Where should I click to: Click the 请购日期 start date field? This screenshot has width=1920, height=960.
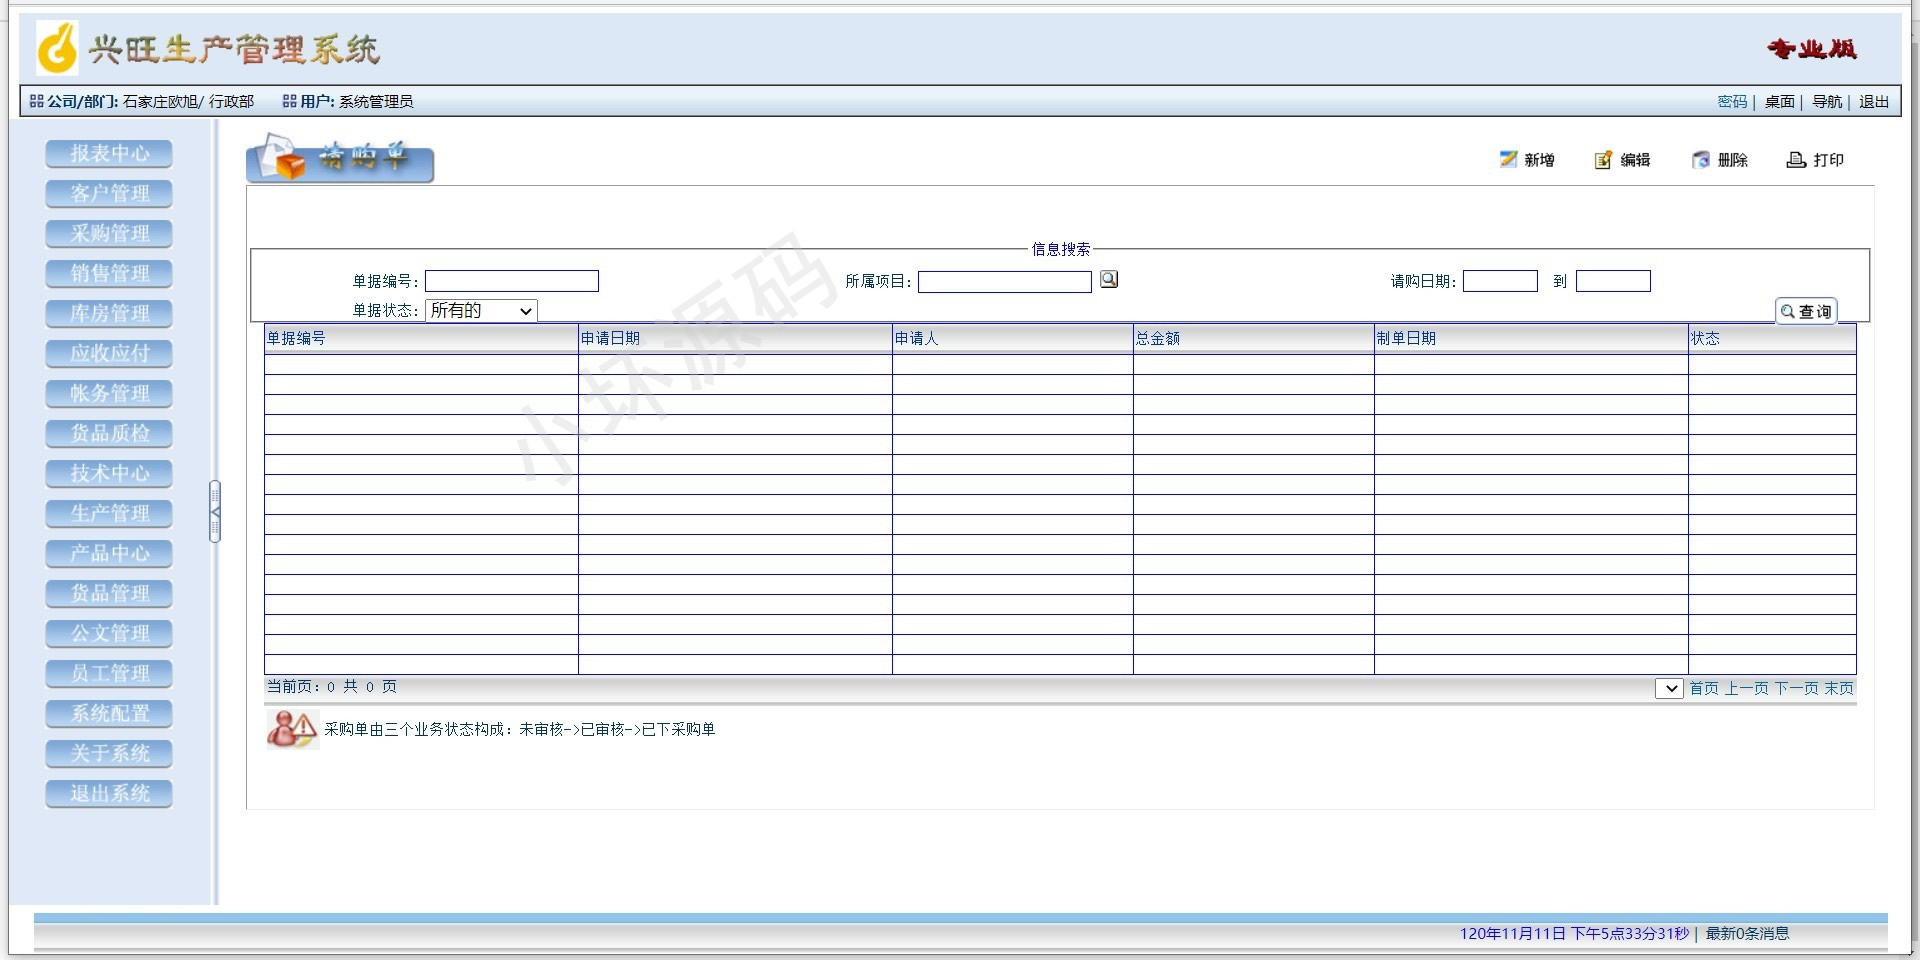(x=1500, y=282)
